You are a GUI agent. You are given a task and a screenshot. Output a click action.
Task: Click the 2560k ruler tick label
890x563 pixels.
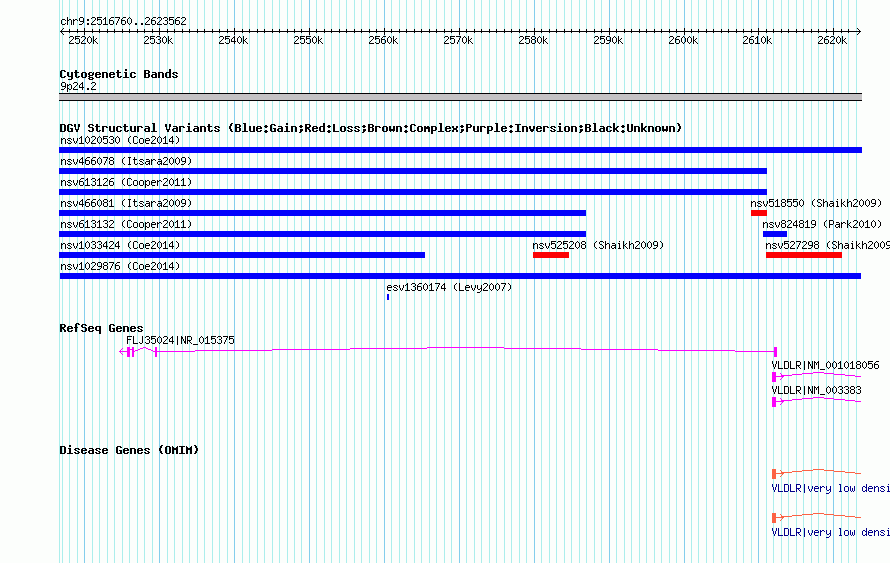(383, 40)
